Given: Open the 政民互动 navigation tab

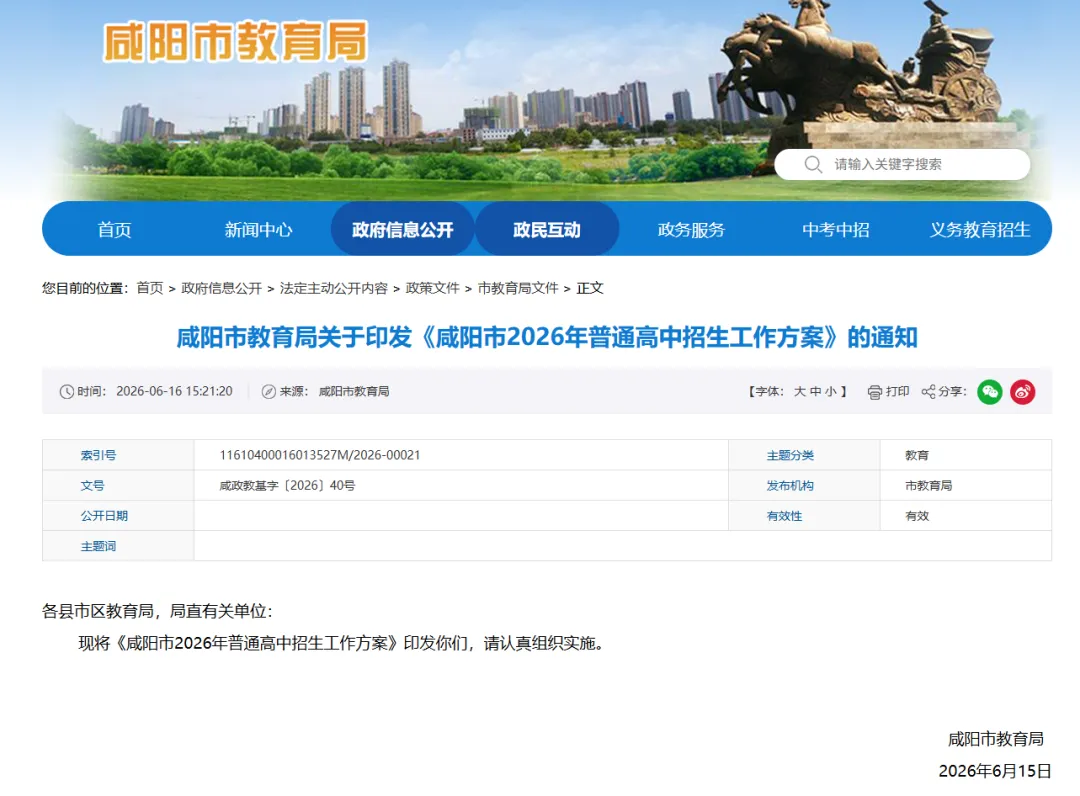Looking at the screenshot, I should (547, 229).
